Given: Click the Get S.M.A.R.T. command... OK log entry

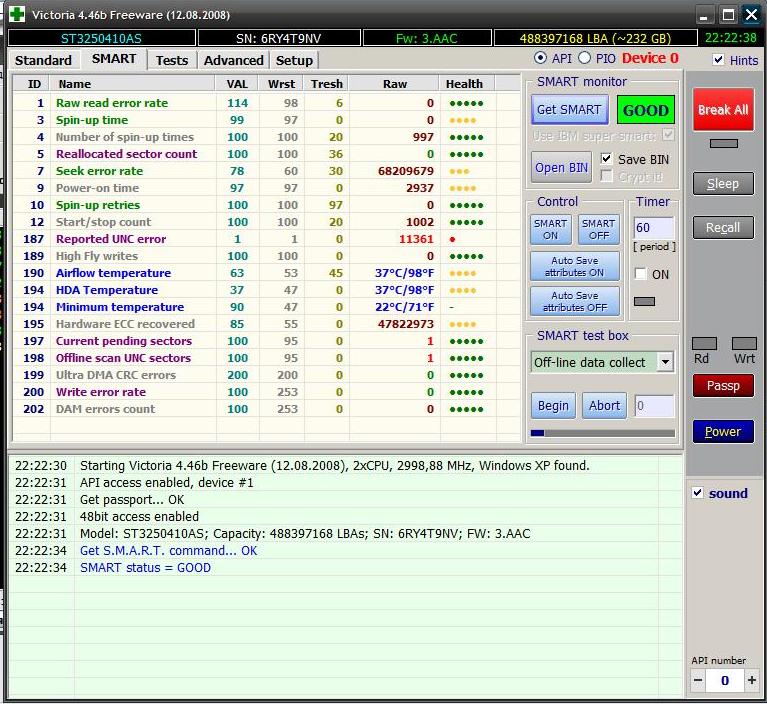Looking at the screenshot, I should pos(168,550).
